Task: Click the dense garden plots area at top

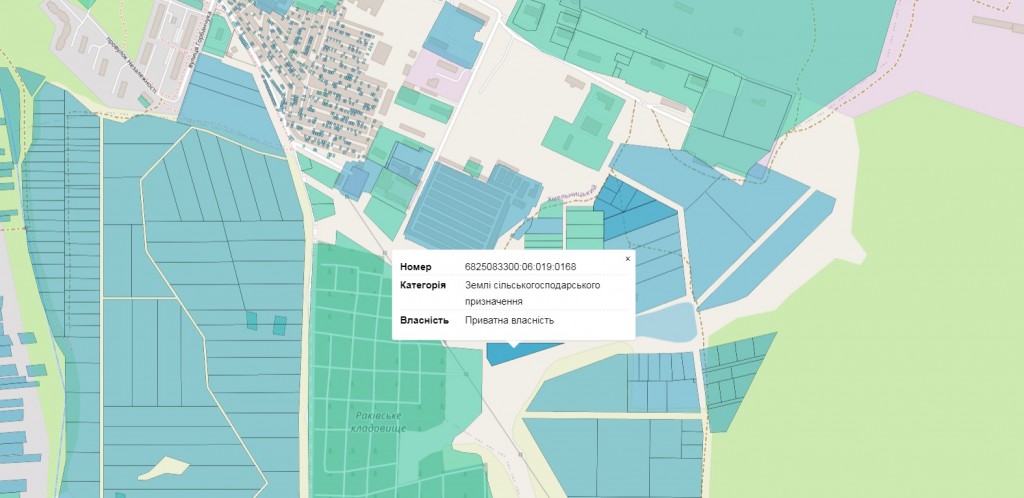Action: 330,90
